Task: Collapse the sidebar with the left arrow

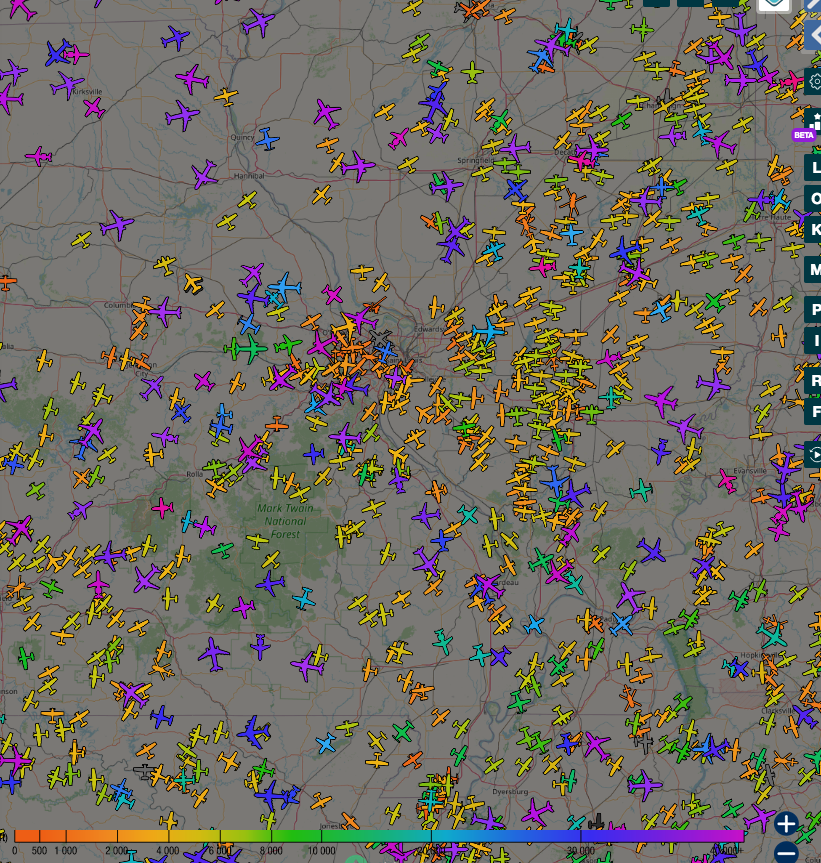Action: click(814, 35)
